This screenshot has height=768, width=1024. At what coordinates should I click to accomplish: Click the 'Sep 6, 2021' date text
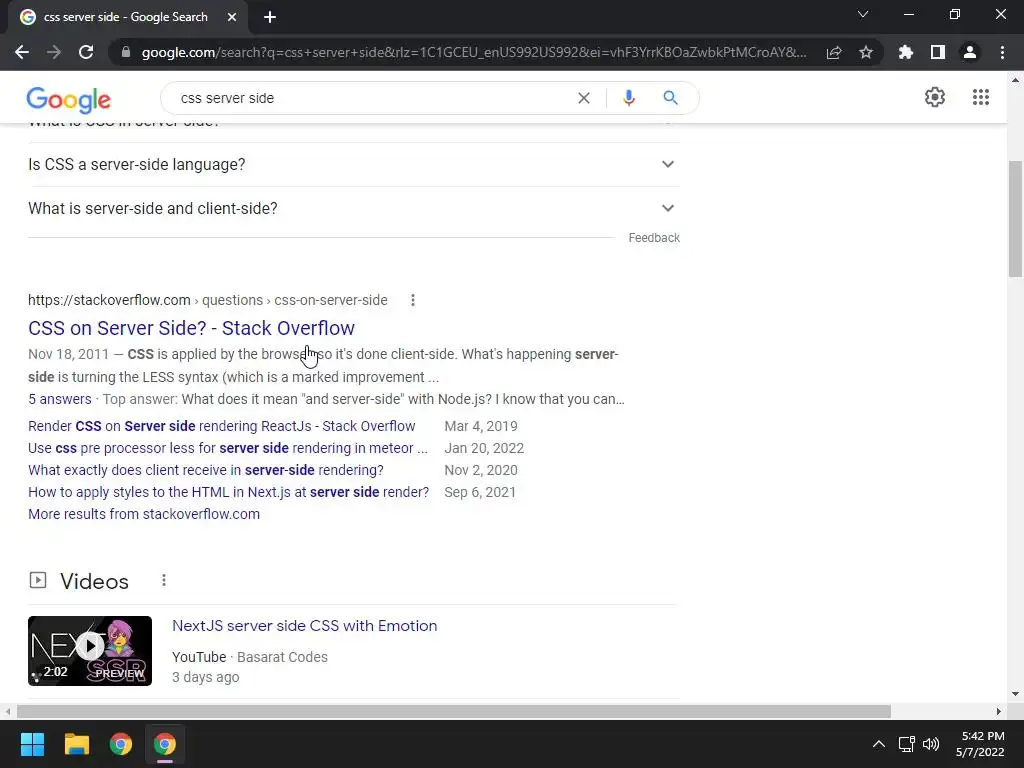(480, 492)
